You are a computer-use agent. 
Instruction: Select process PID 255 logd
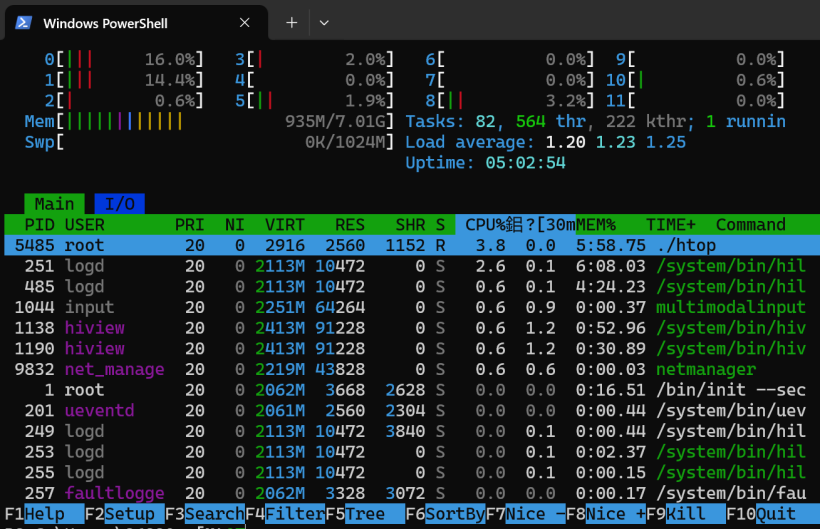point(412,473)
